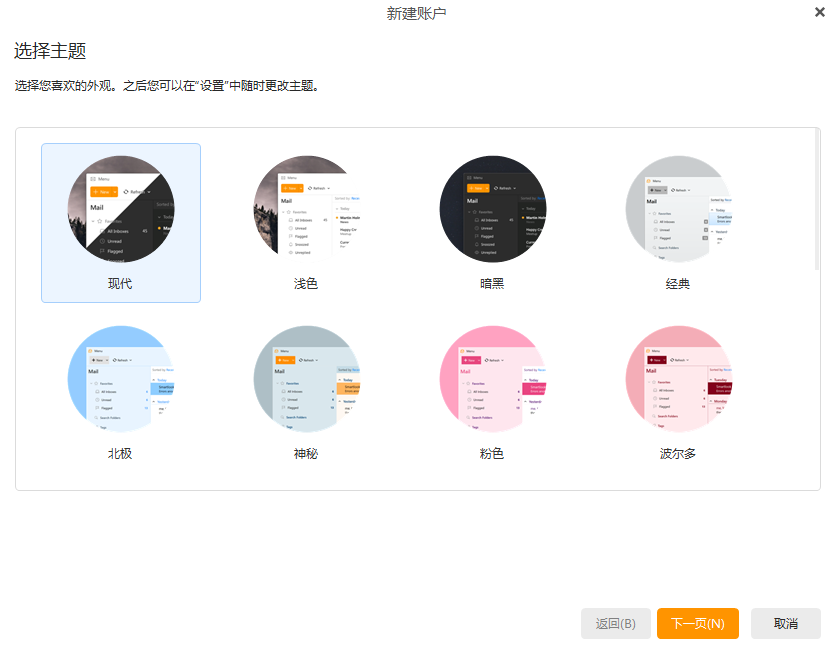Choose the 浅色 theme preview
The width and height of the screenshot is (836, 648).
307,209
